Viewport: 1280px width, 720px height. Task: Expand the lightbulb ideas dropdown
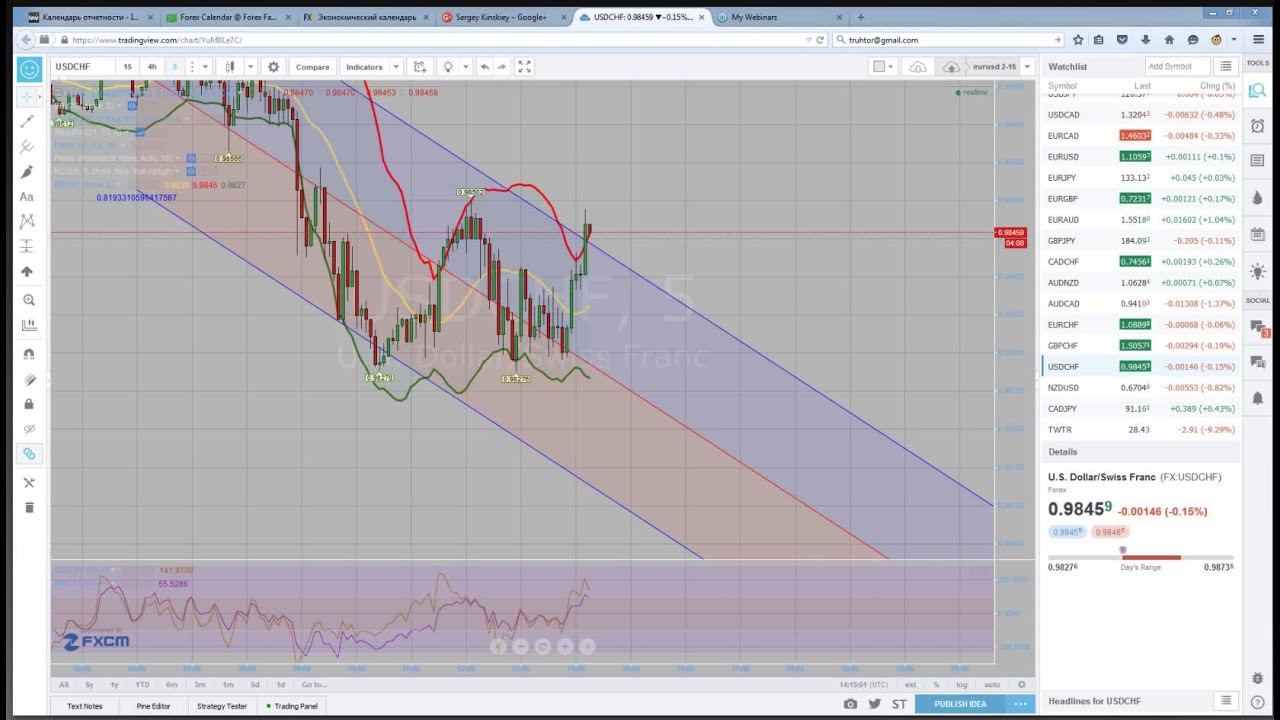coord(465,67)
